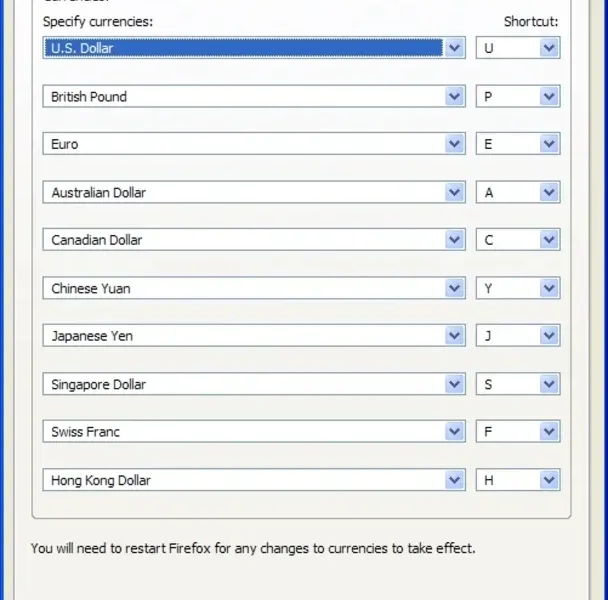This screenshot has height=600, width=608.
Task: Open the Swiss Franc currency dropdown
Action: (x=455, y=432)
